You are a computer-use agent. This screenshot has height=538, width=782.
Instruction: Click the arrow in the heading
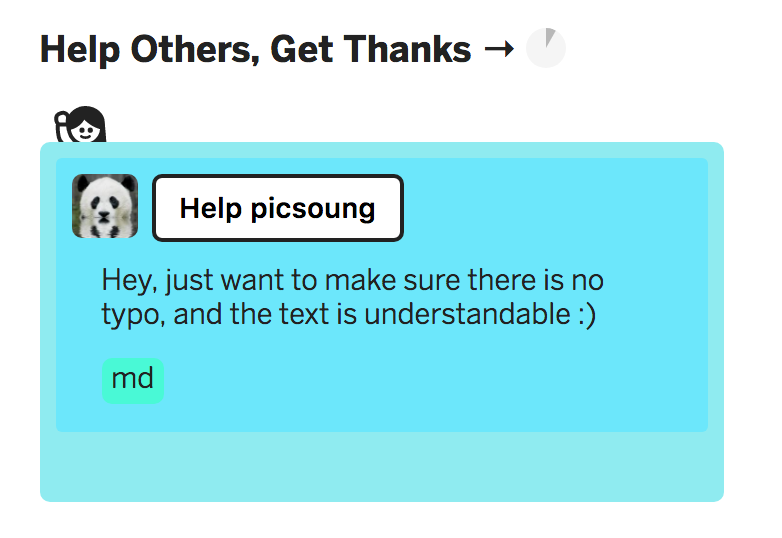(498, 48)
